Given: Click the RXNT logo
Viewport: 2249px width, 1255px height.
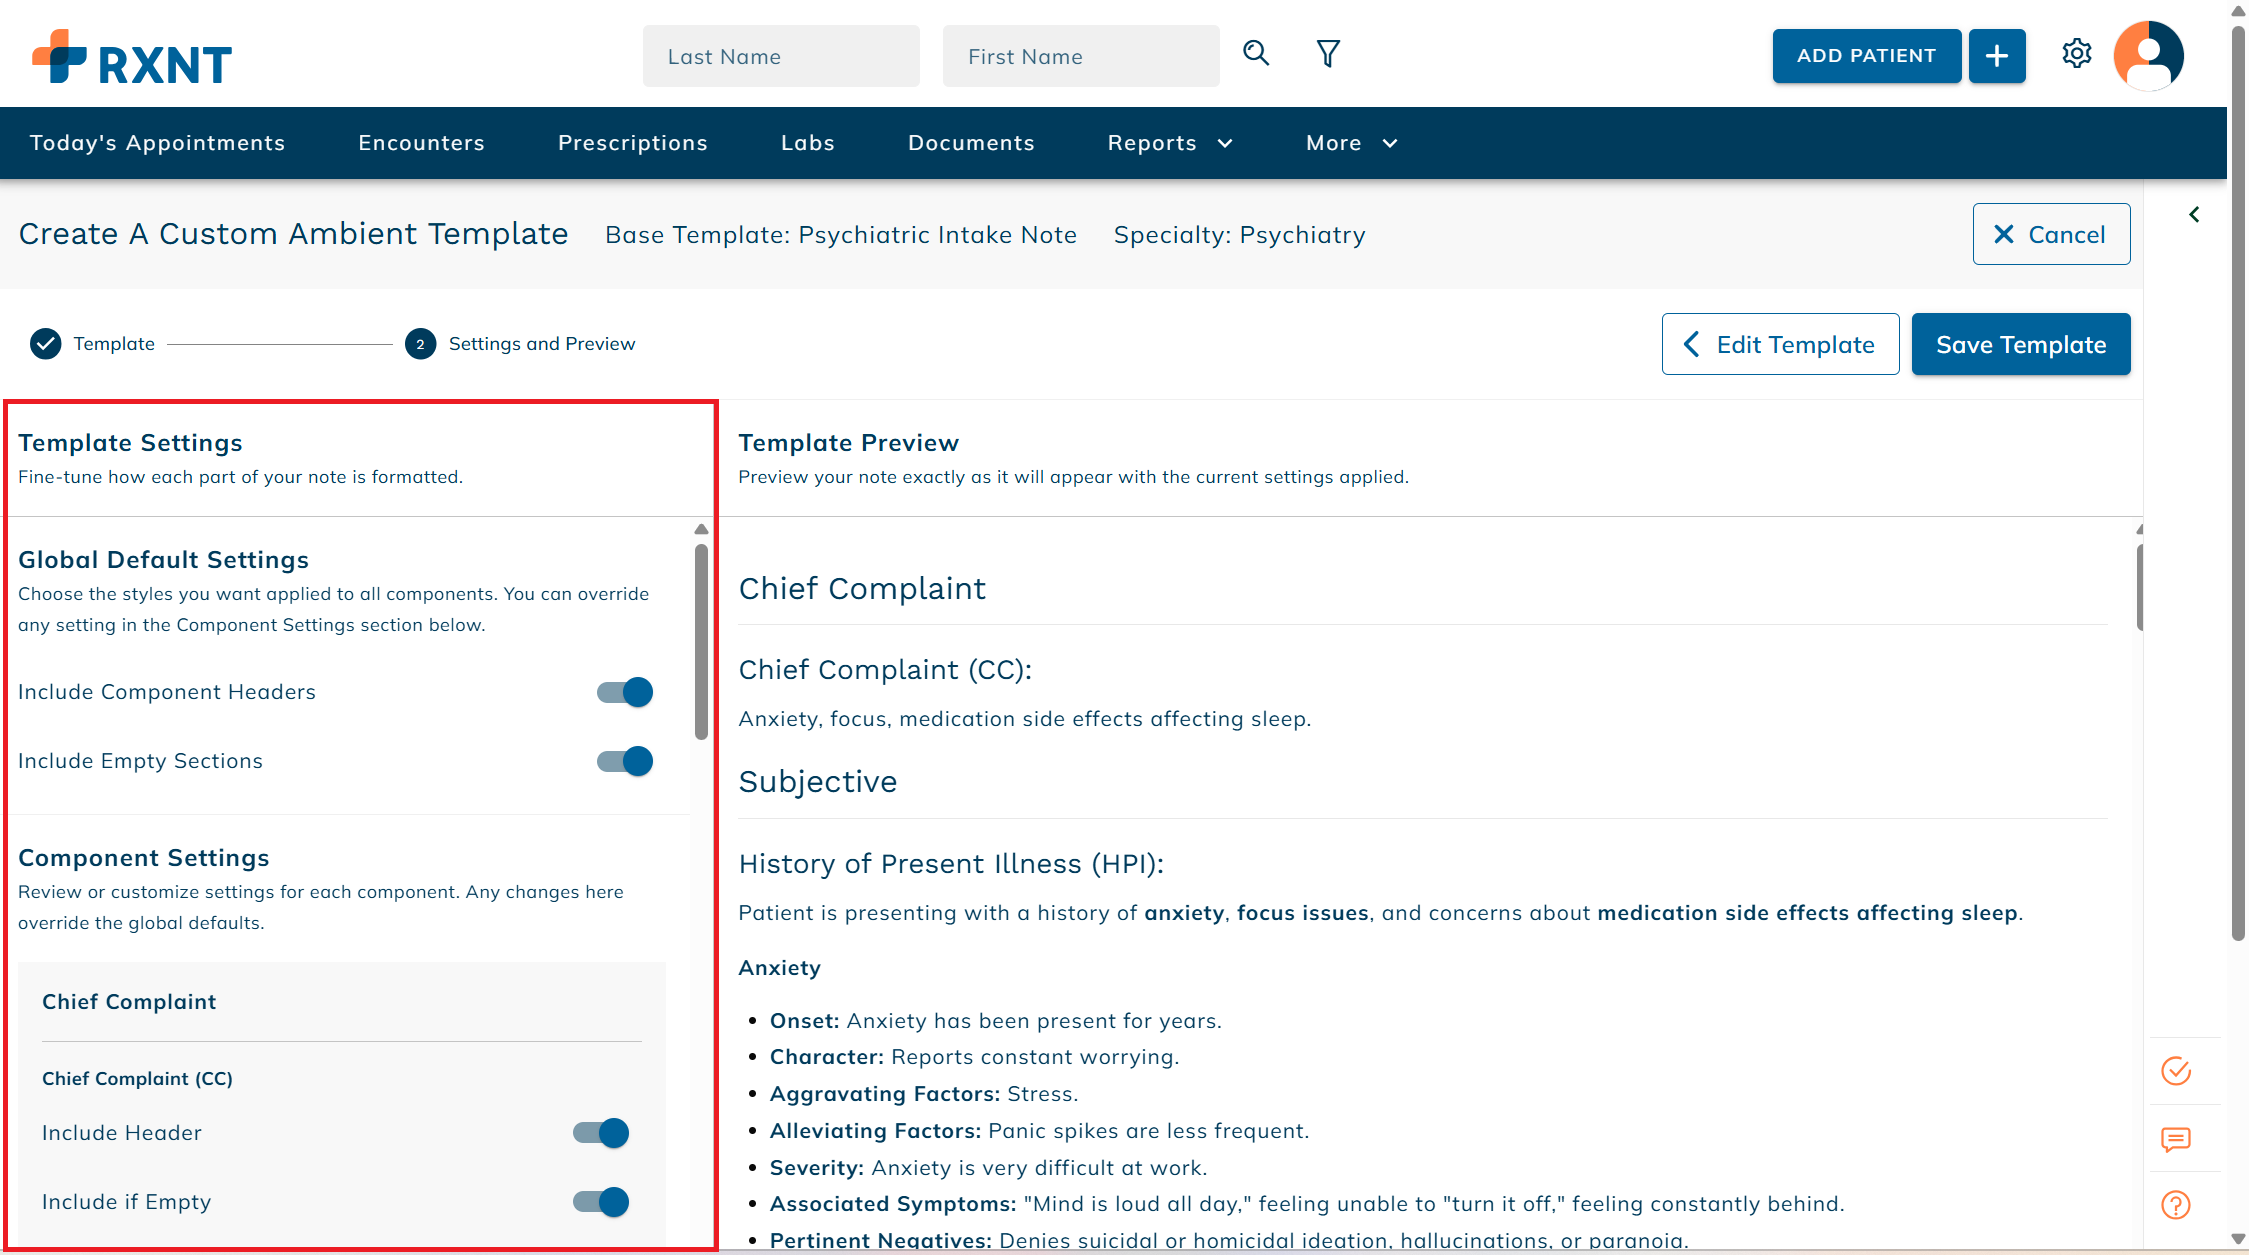Looking at the screenshot, I should pyautogui.click(x=132, y=58).
